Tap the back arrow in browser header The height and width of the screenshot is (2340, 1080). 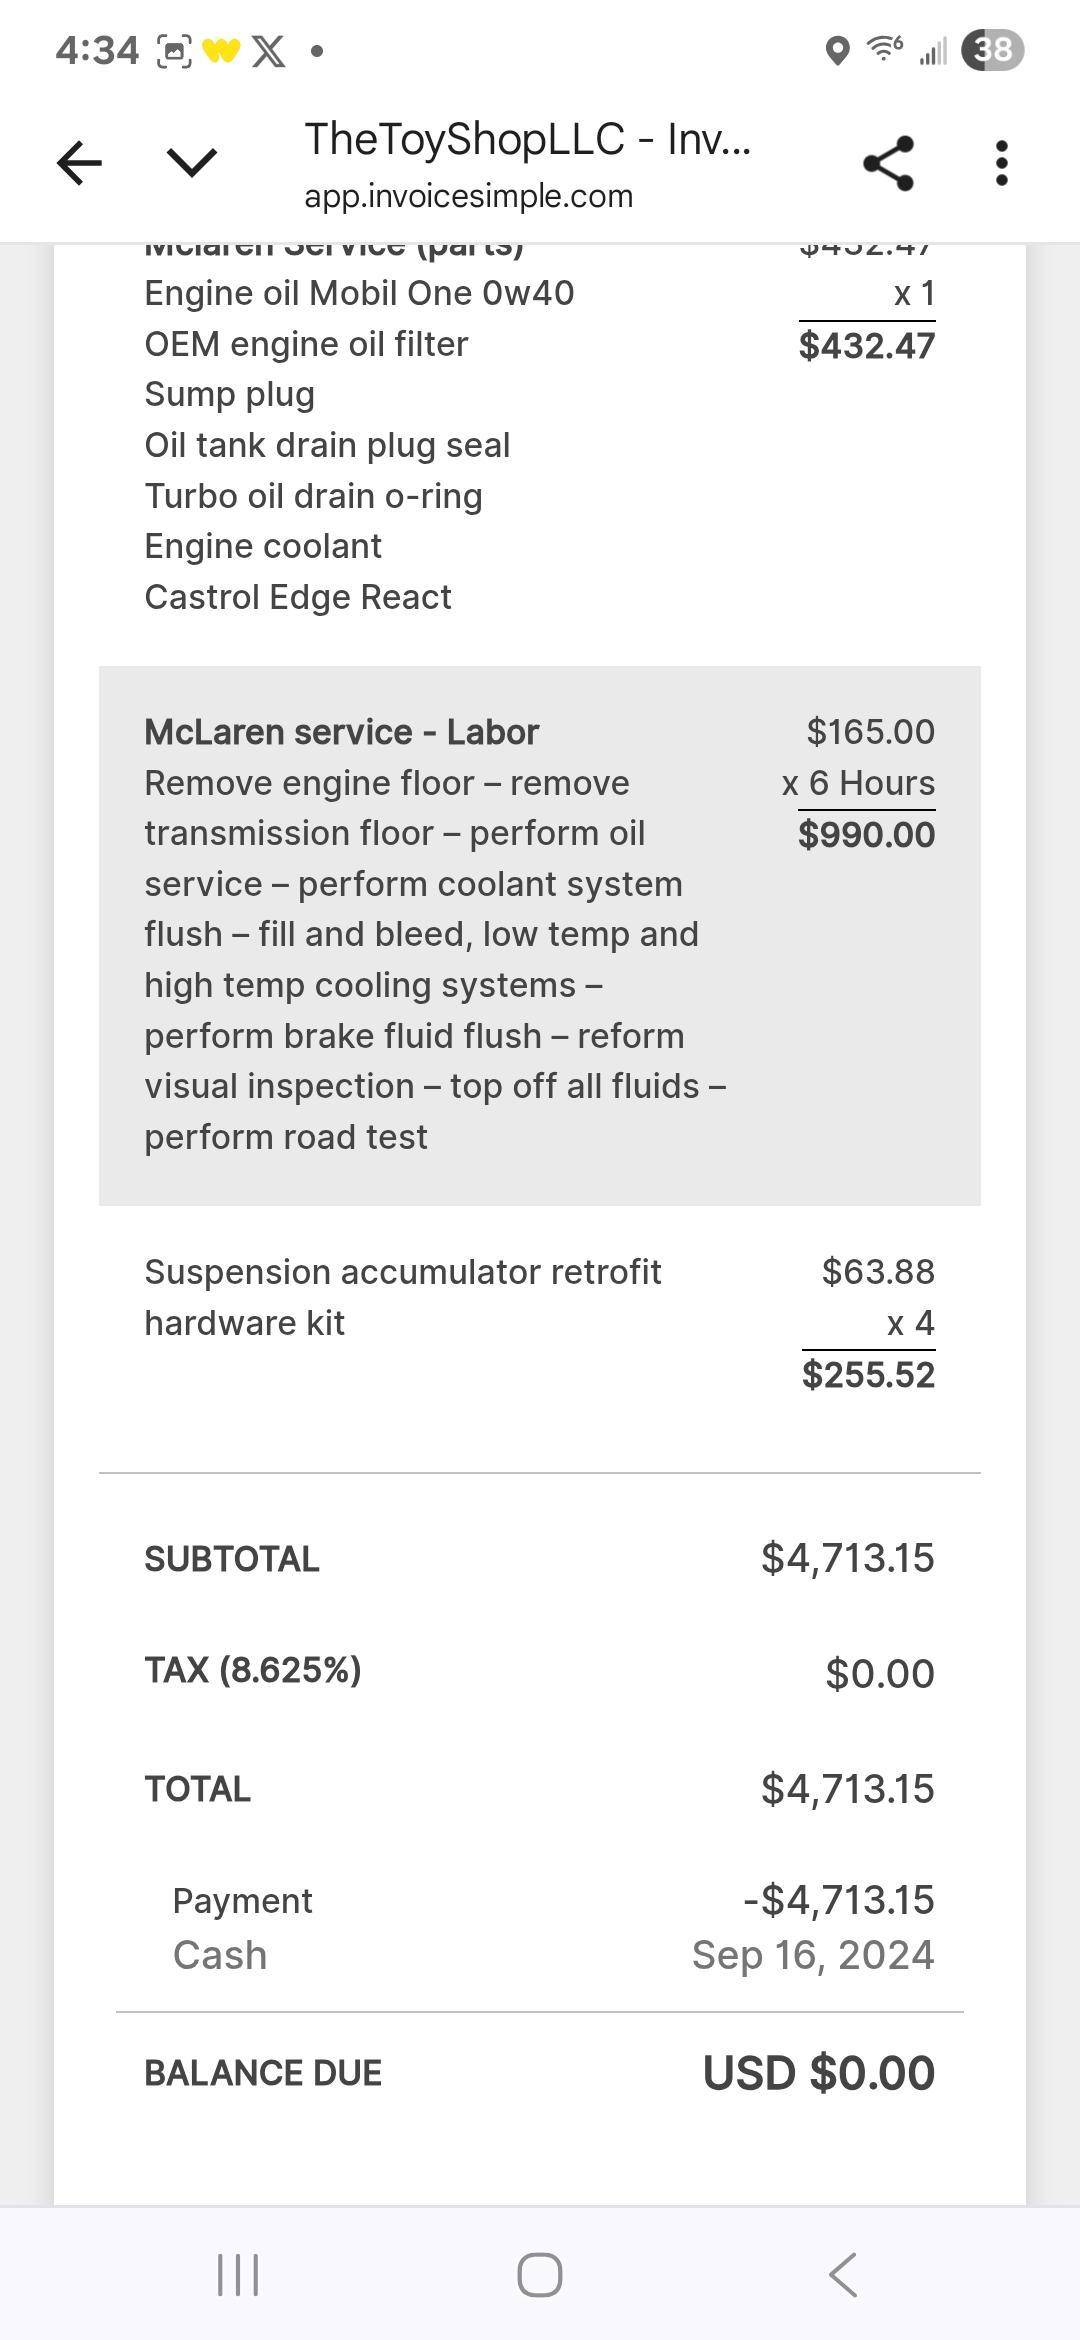[80, 163]
